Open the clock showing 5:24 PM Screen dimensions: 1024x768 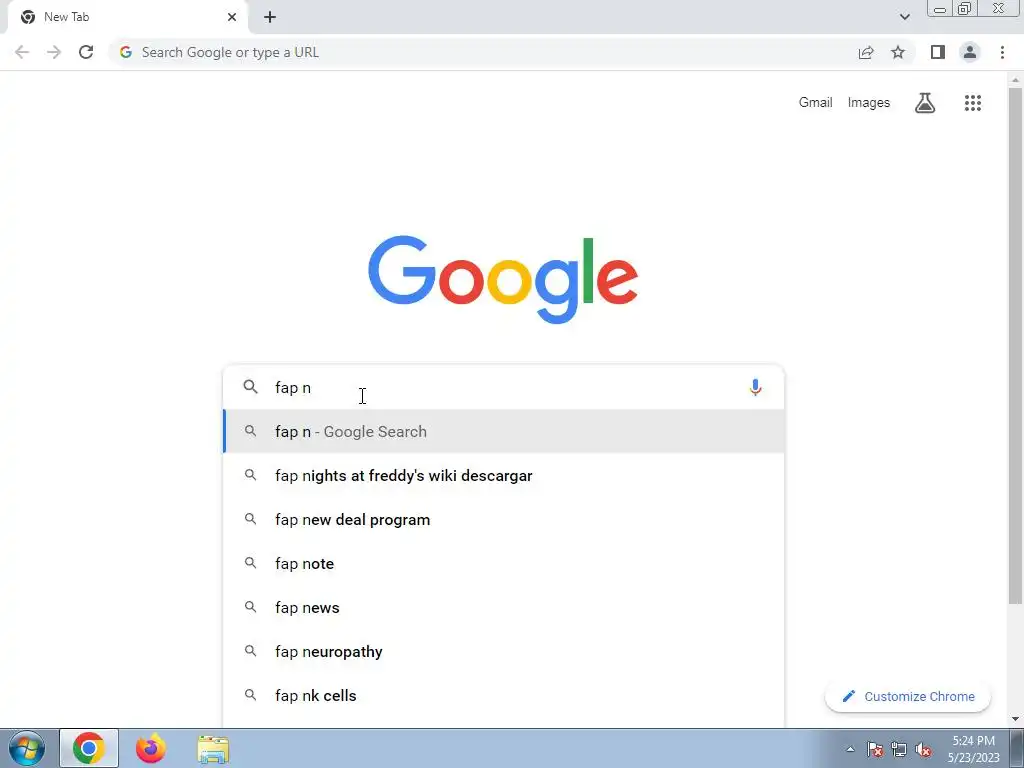coord(974,749)
